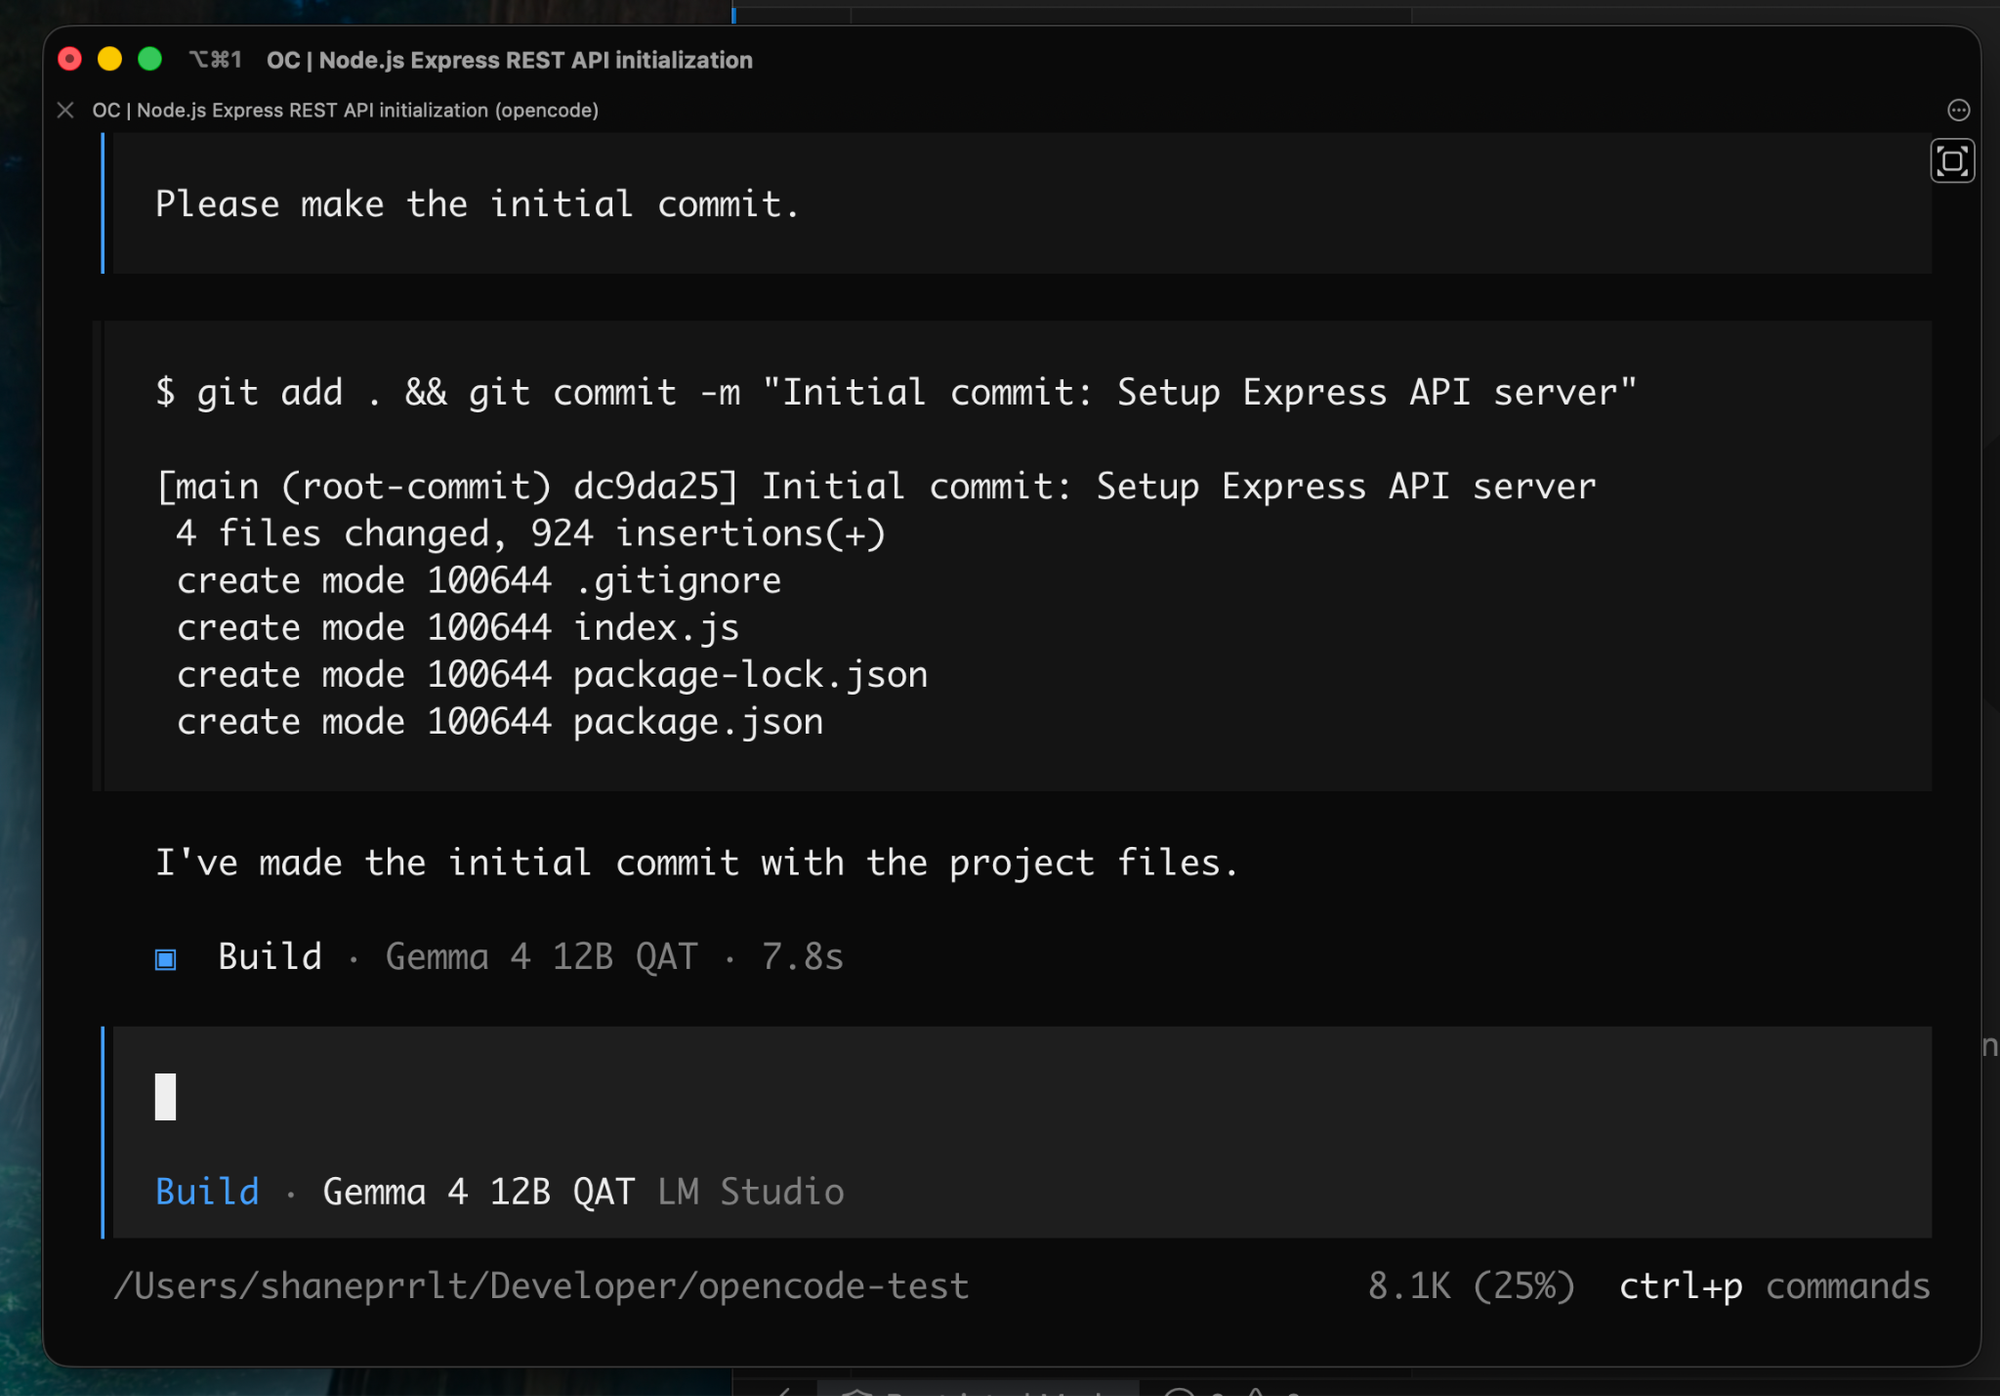
Task: Click the /Users/shaneprrlt/Developer/opencode-test path
Action: click(x=541, y=1286)
